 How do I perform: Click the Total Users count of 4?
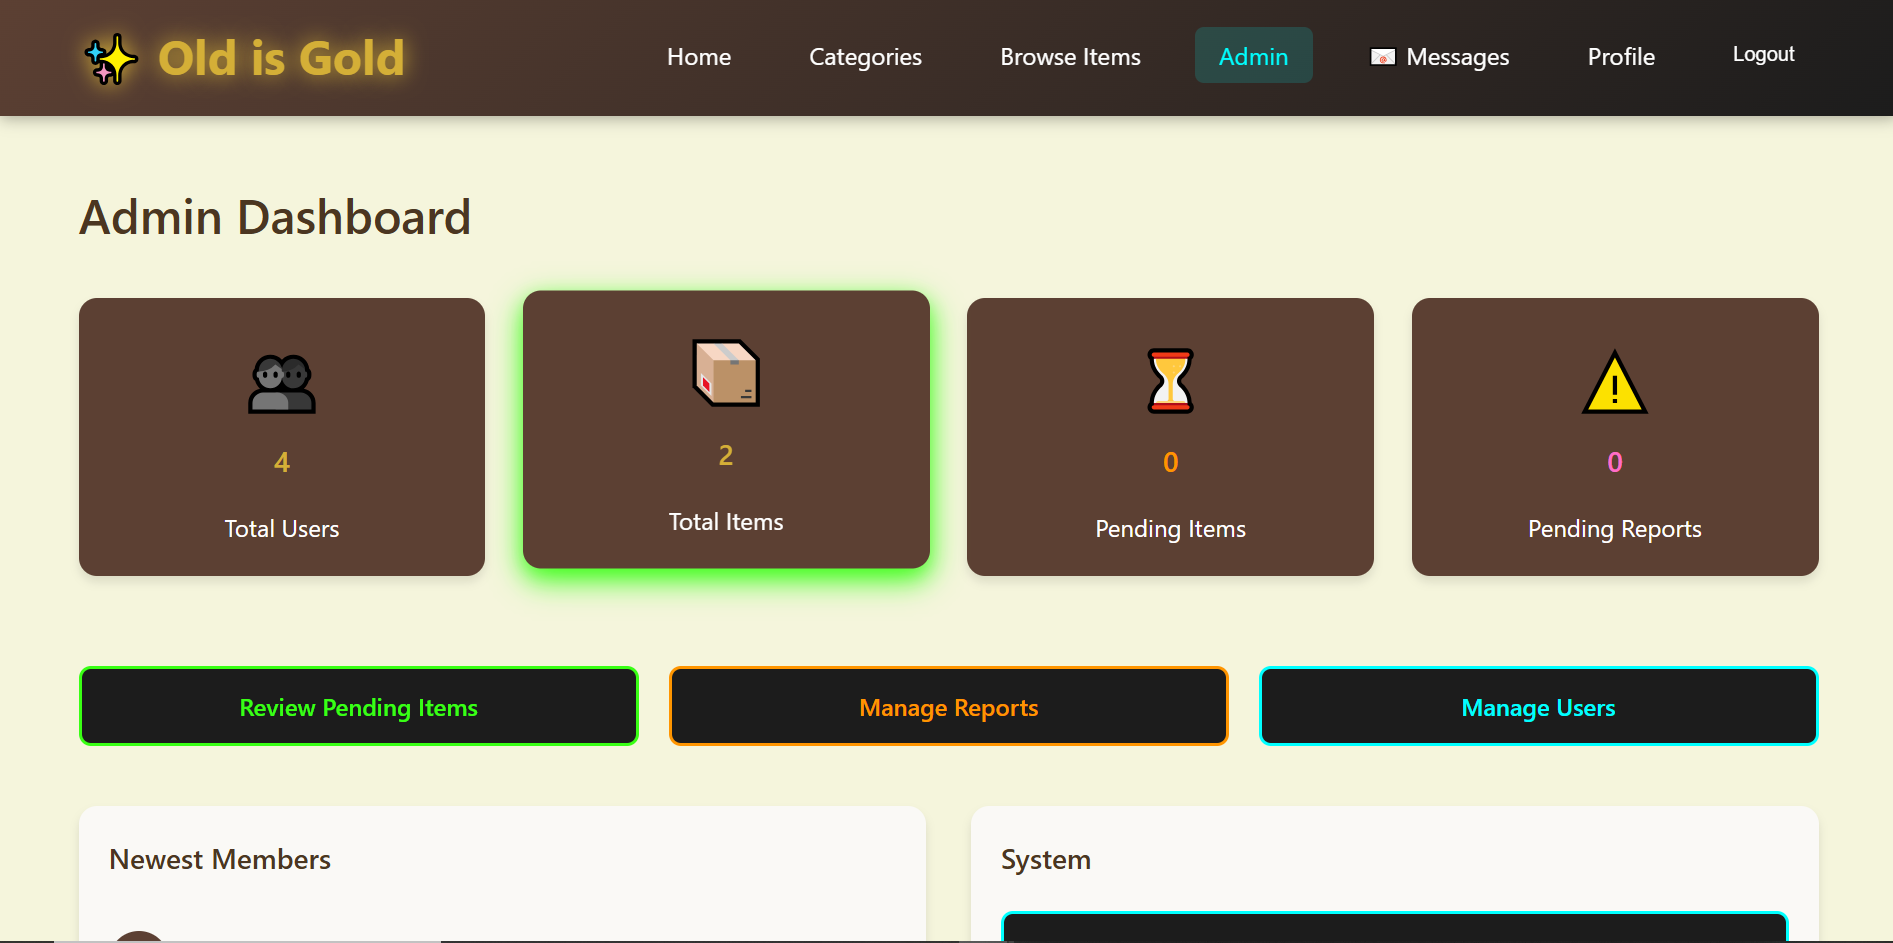pos(282,462)
